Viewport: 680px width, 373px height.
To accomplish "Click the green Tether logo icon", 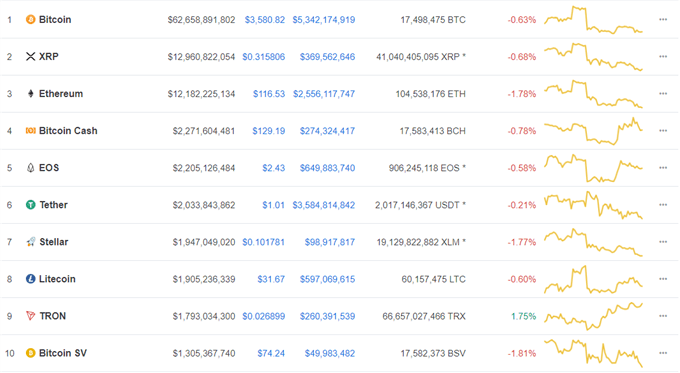I will point(30,205).
